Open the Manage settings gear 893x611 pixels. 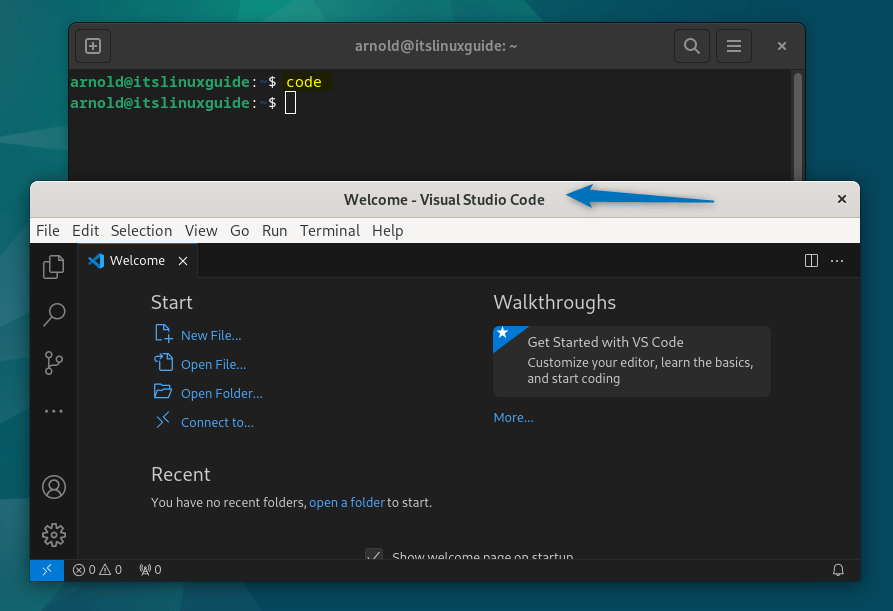53,535
